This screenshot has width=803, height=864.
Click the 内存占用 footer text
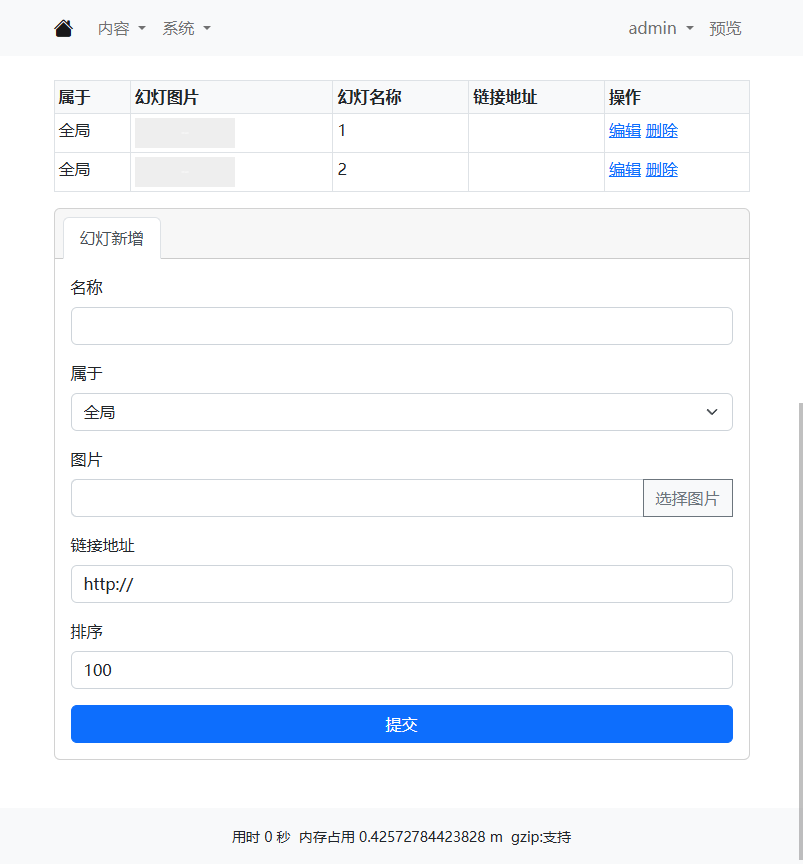(401, 837)
